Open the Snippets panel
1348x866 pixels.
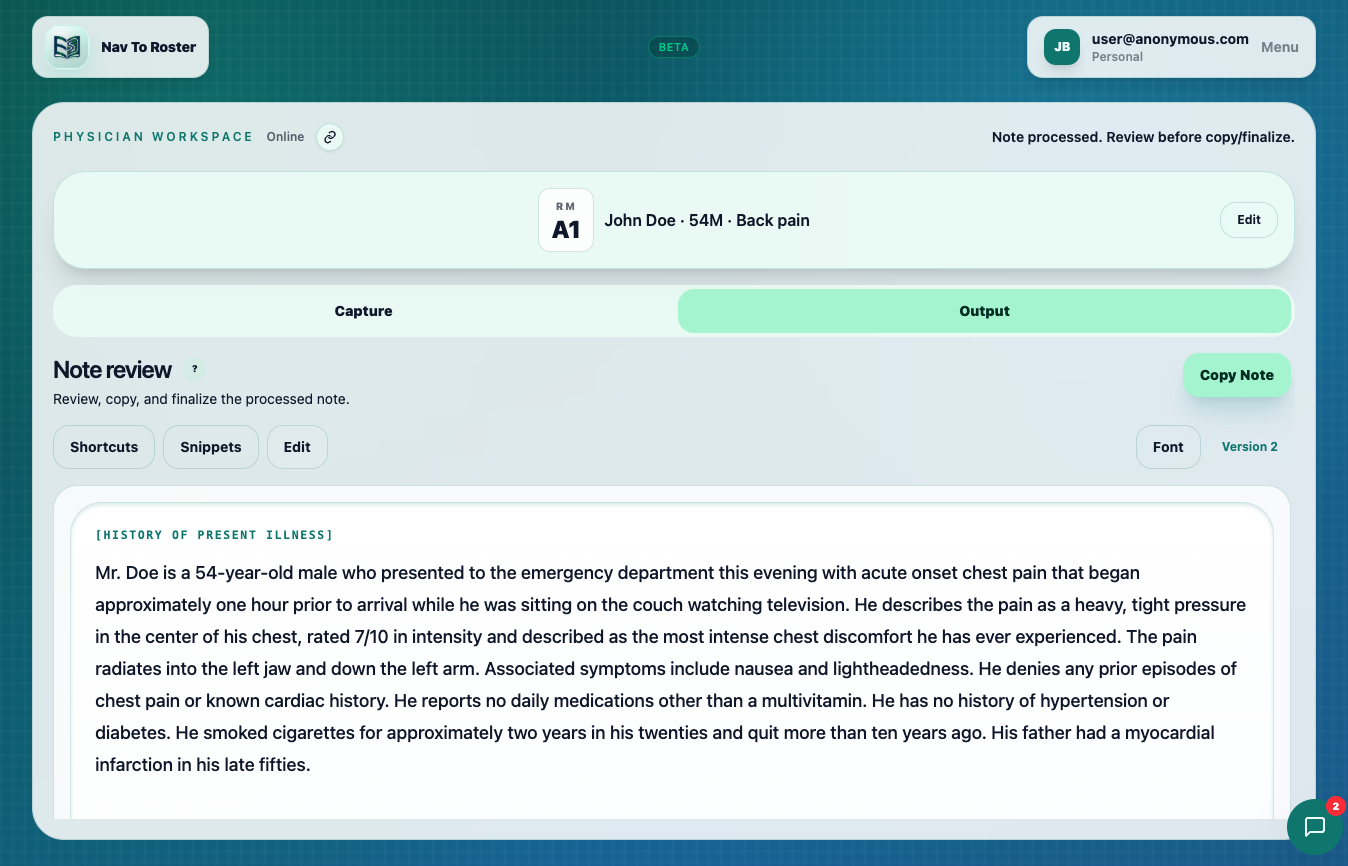(211, 447)
